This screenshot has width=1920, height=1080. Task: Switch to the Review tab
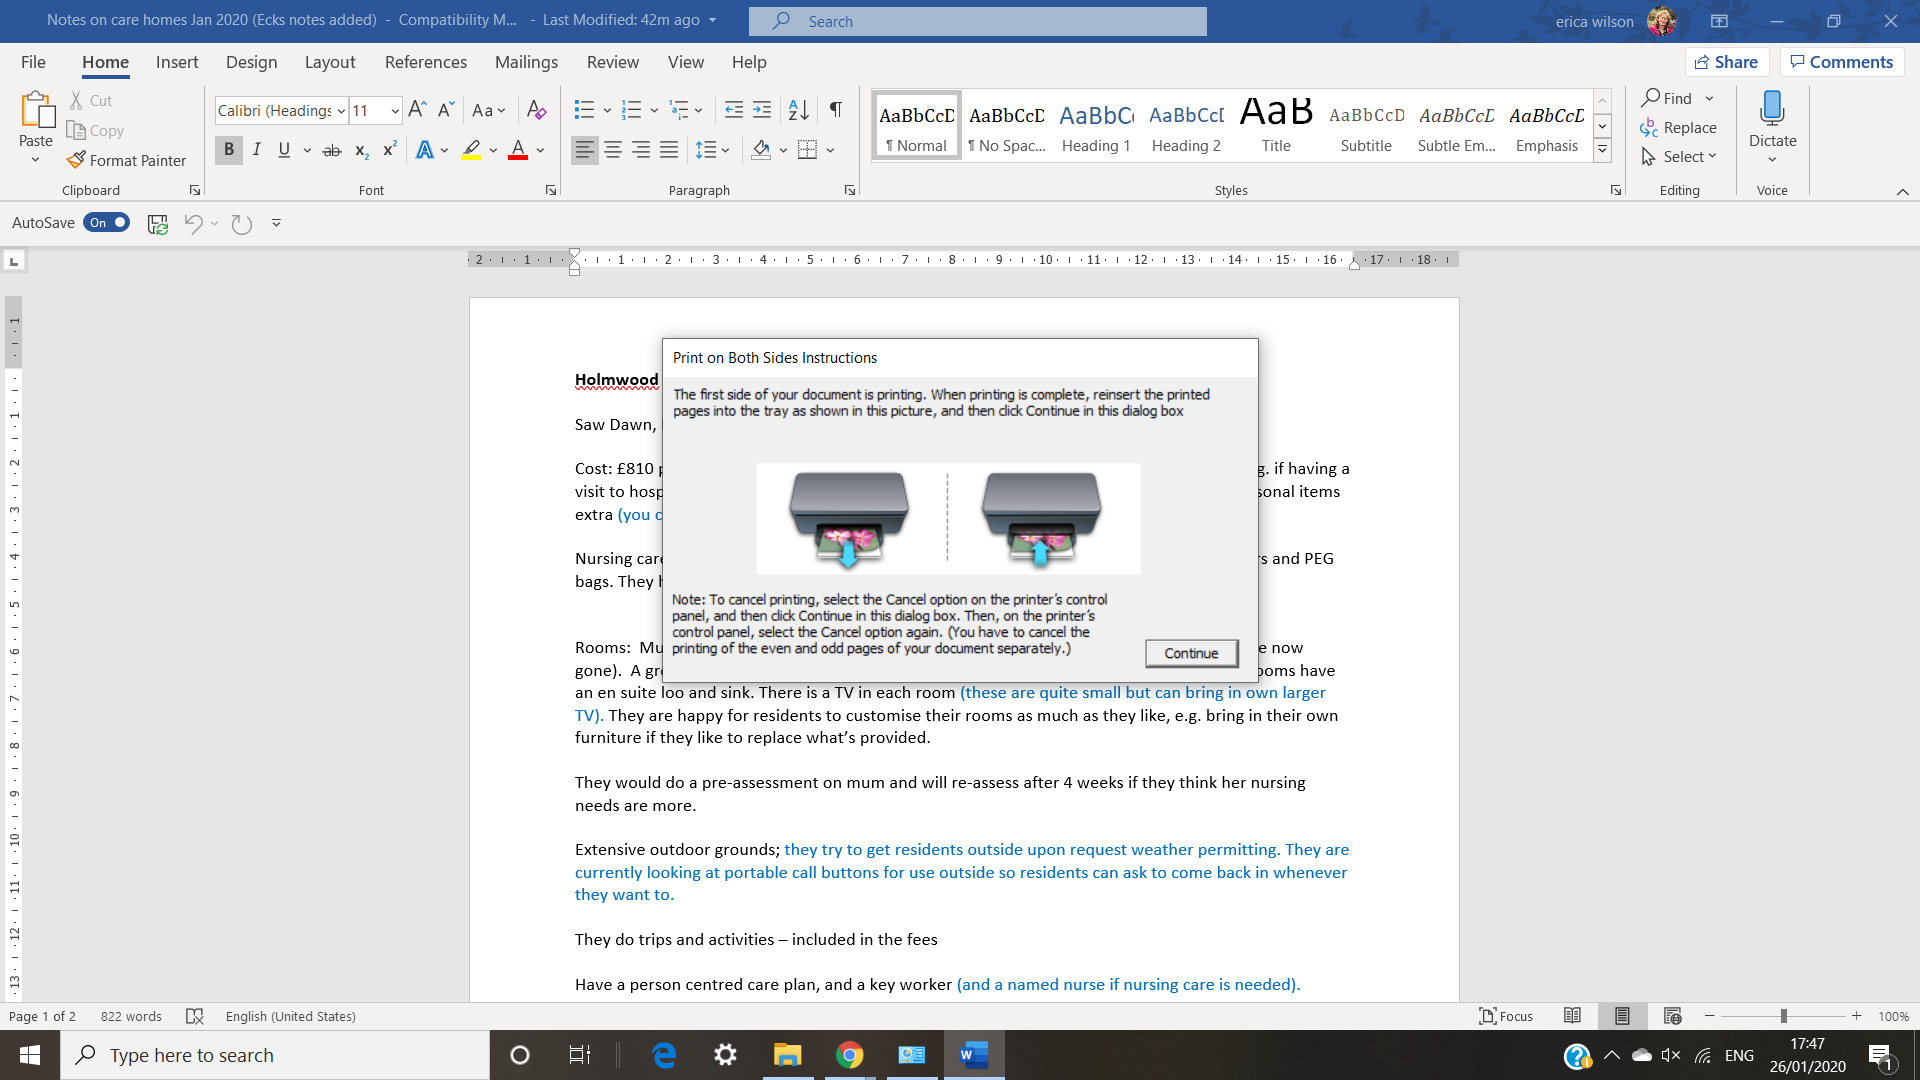click(612, 62)
